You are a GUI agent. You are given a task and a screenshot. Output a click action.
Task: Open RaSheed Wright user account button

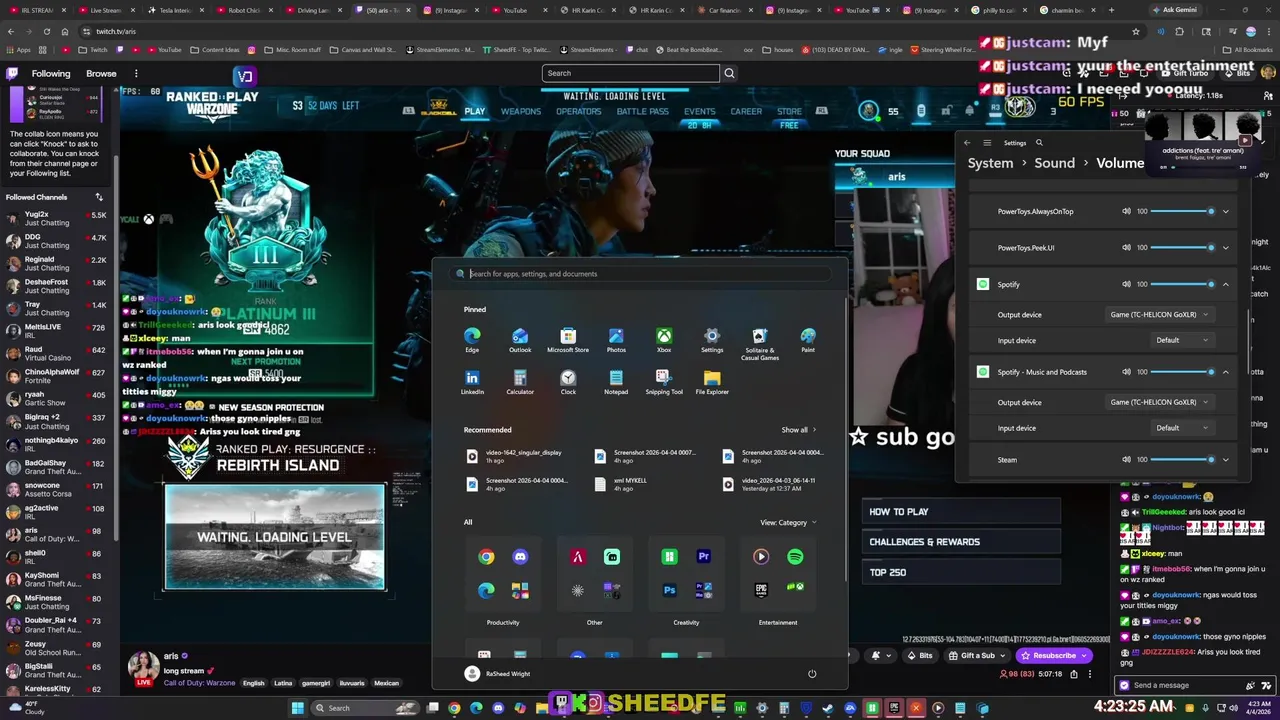[x=498, y=674]
